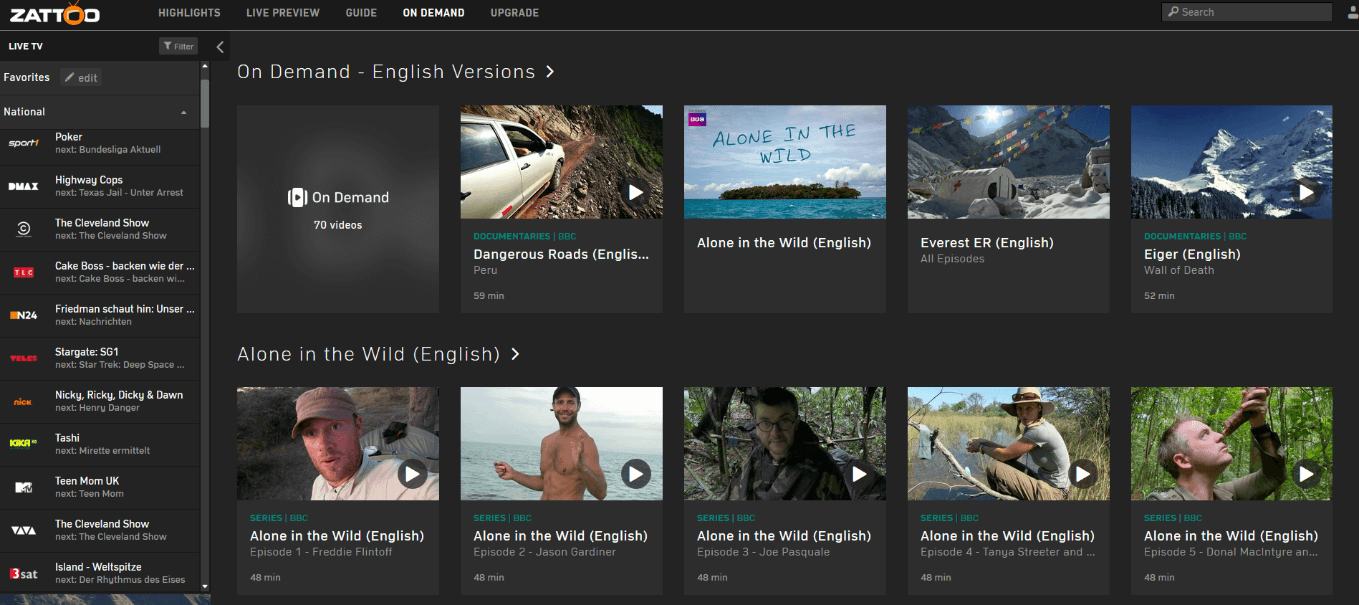This screenshot has width=1359, height=605.
Task: Select the VIVA channel logo
Action: (x=24, y=530)
